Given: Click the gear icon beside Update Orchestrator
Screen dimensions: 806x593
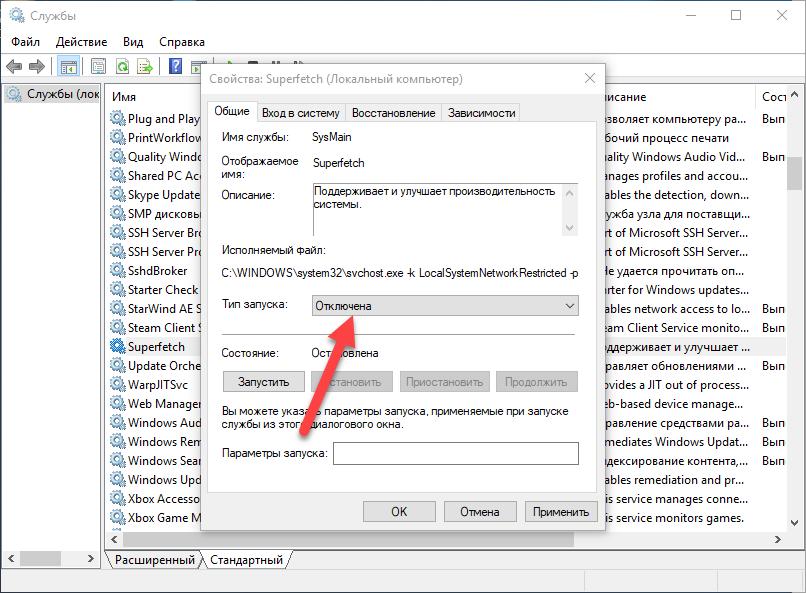Looking at the screenshot, I should [x=118, y=366].
